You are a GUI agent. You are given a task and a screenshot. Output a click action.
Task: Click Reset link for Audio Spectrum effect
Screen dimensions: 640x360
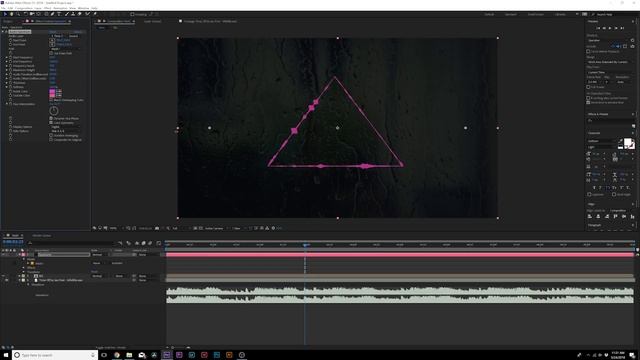(53, 31)
